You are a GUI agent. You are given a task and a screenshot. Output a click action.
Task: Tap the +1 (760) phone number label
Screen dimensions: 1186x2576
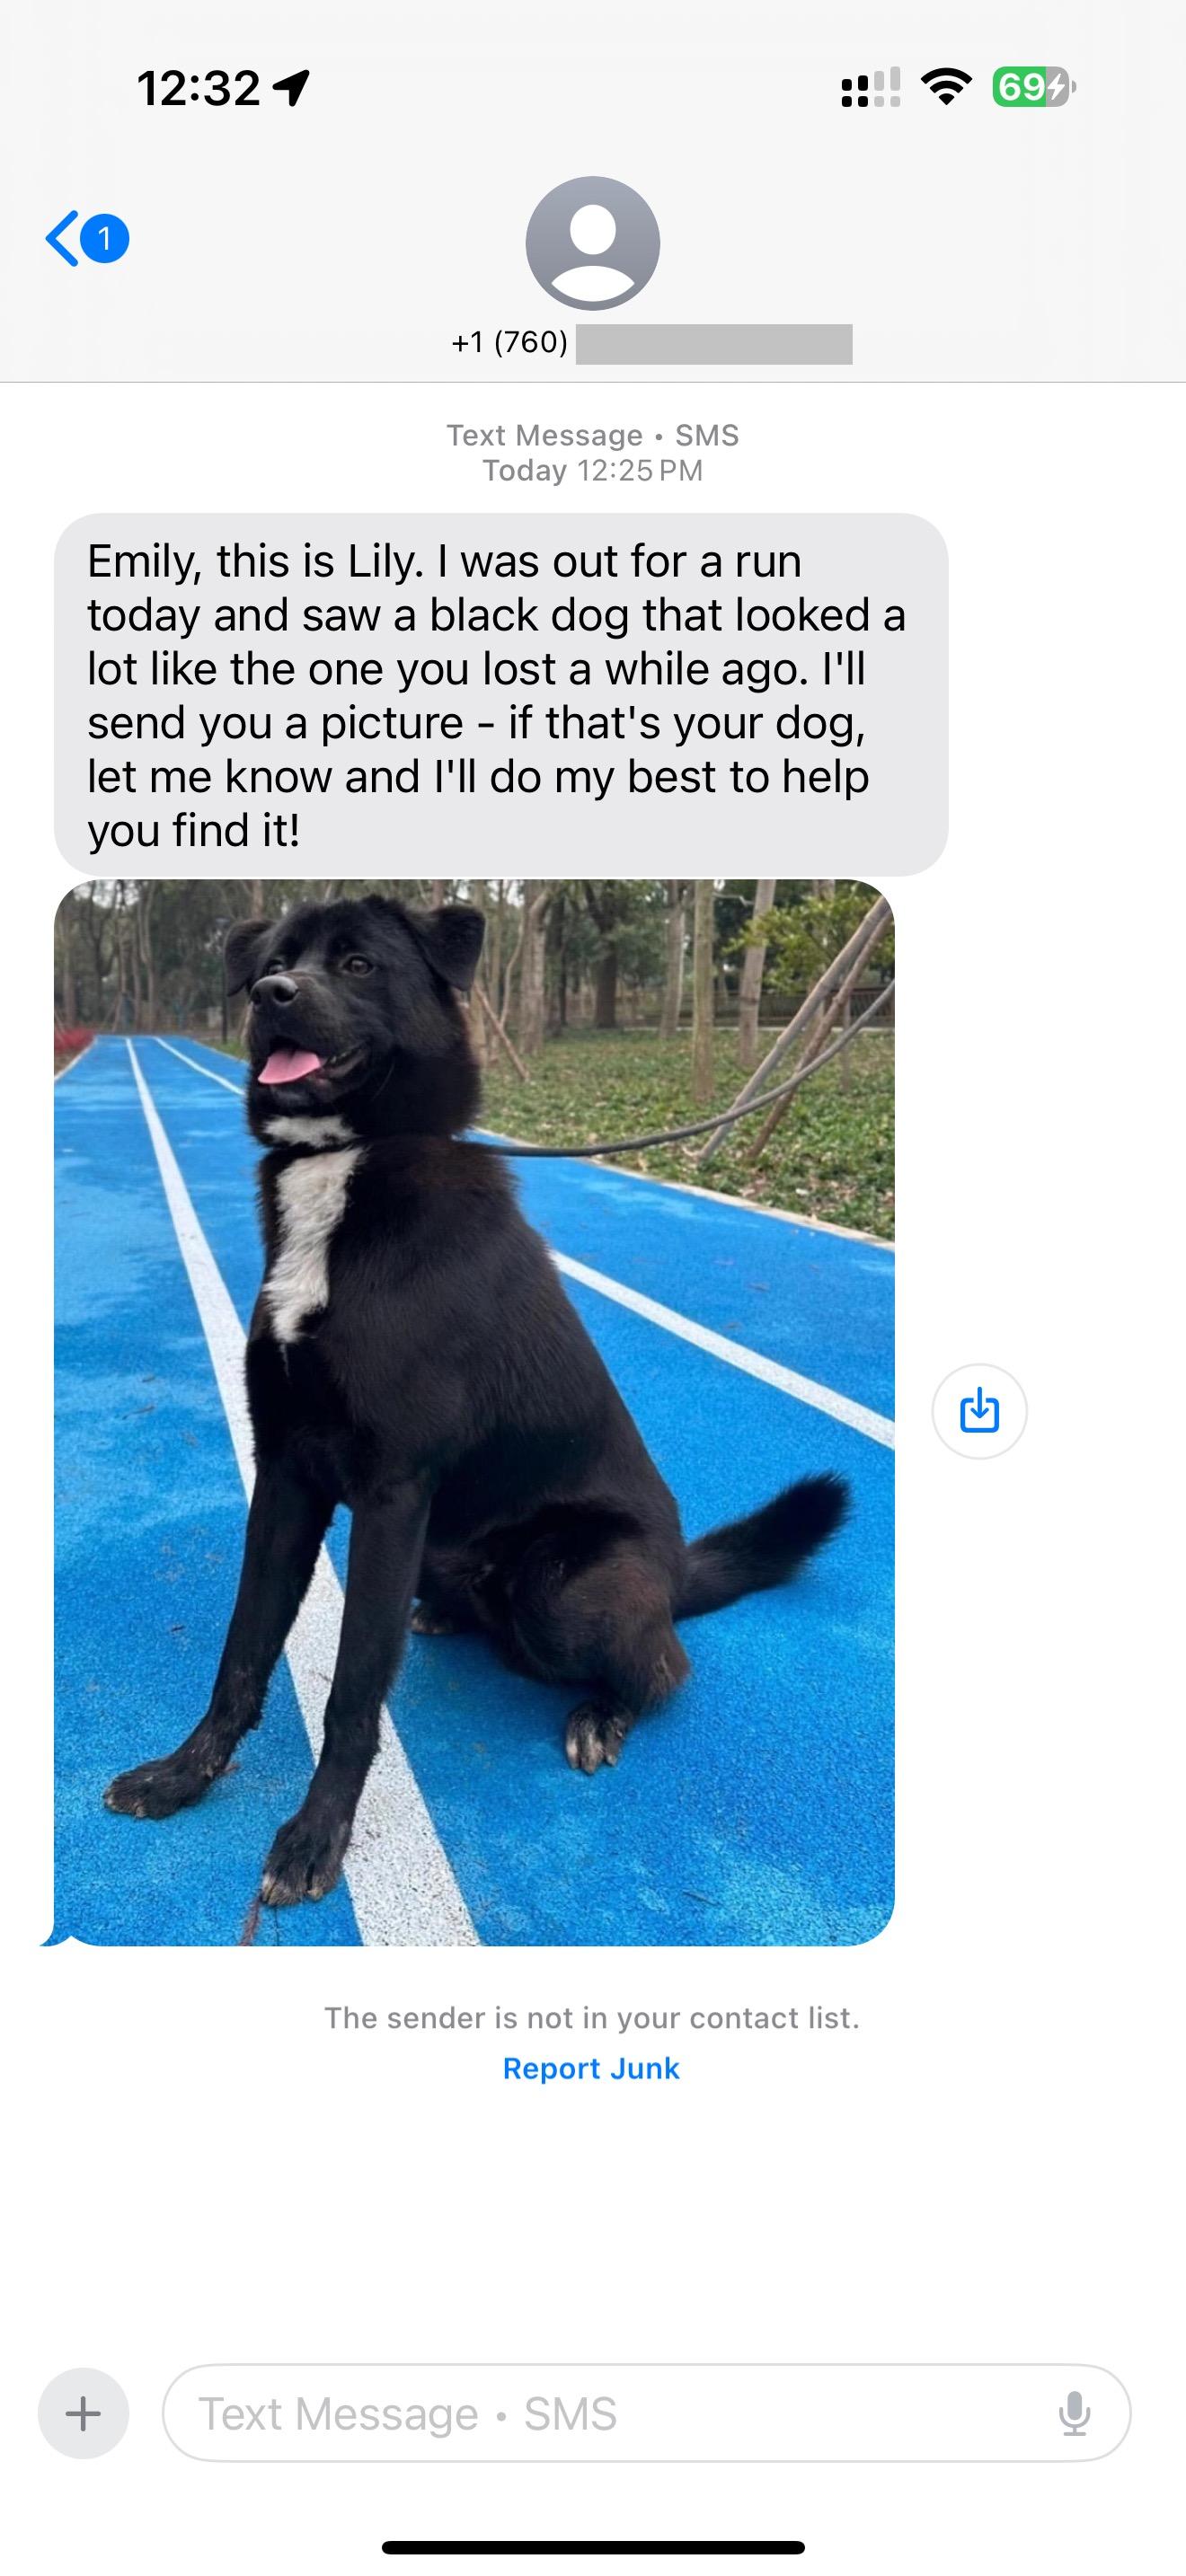click(509, 343)
